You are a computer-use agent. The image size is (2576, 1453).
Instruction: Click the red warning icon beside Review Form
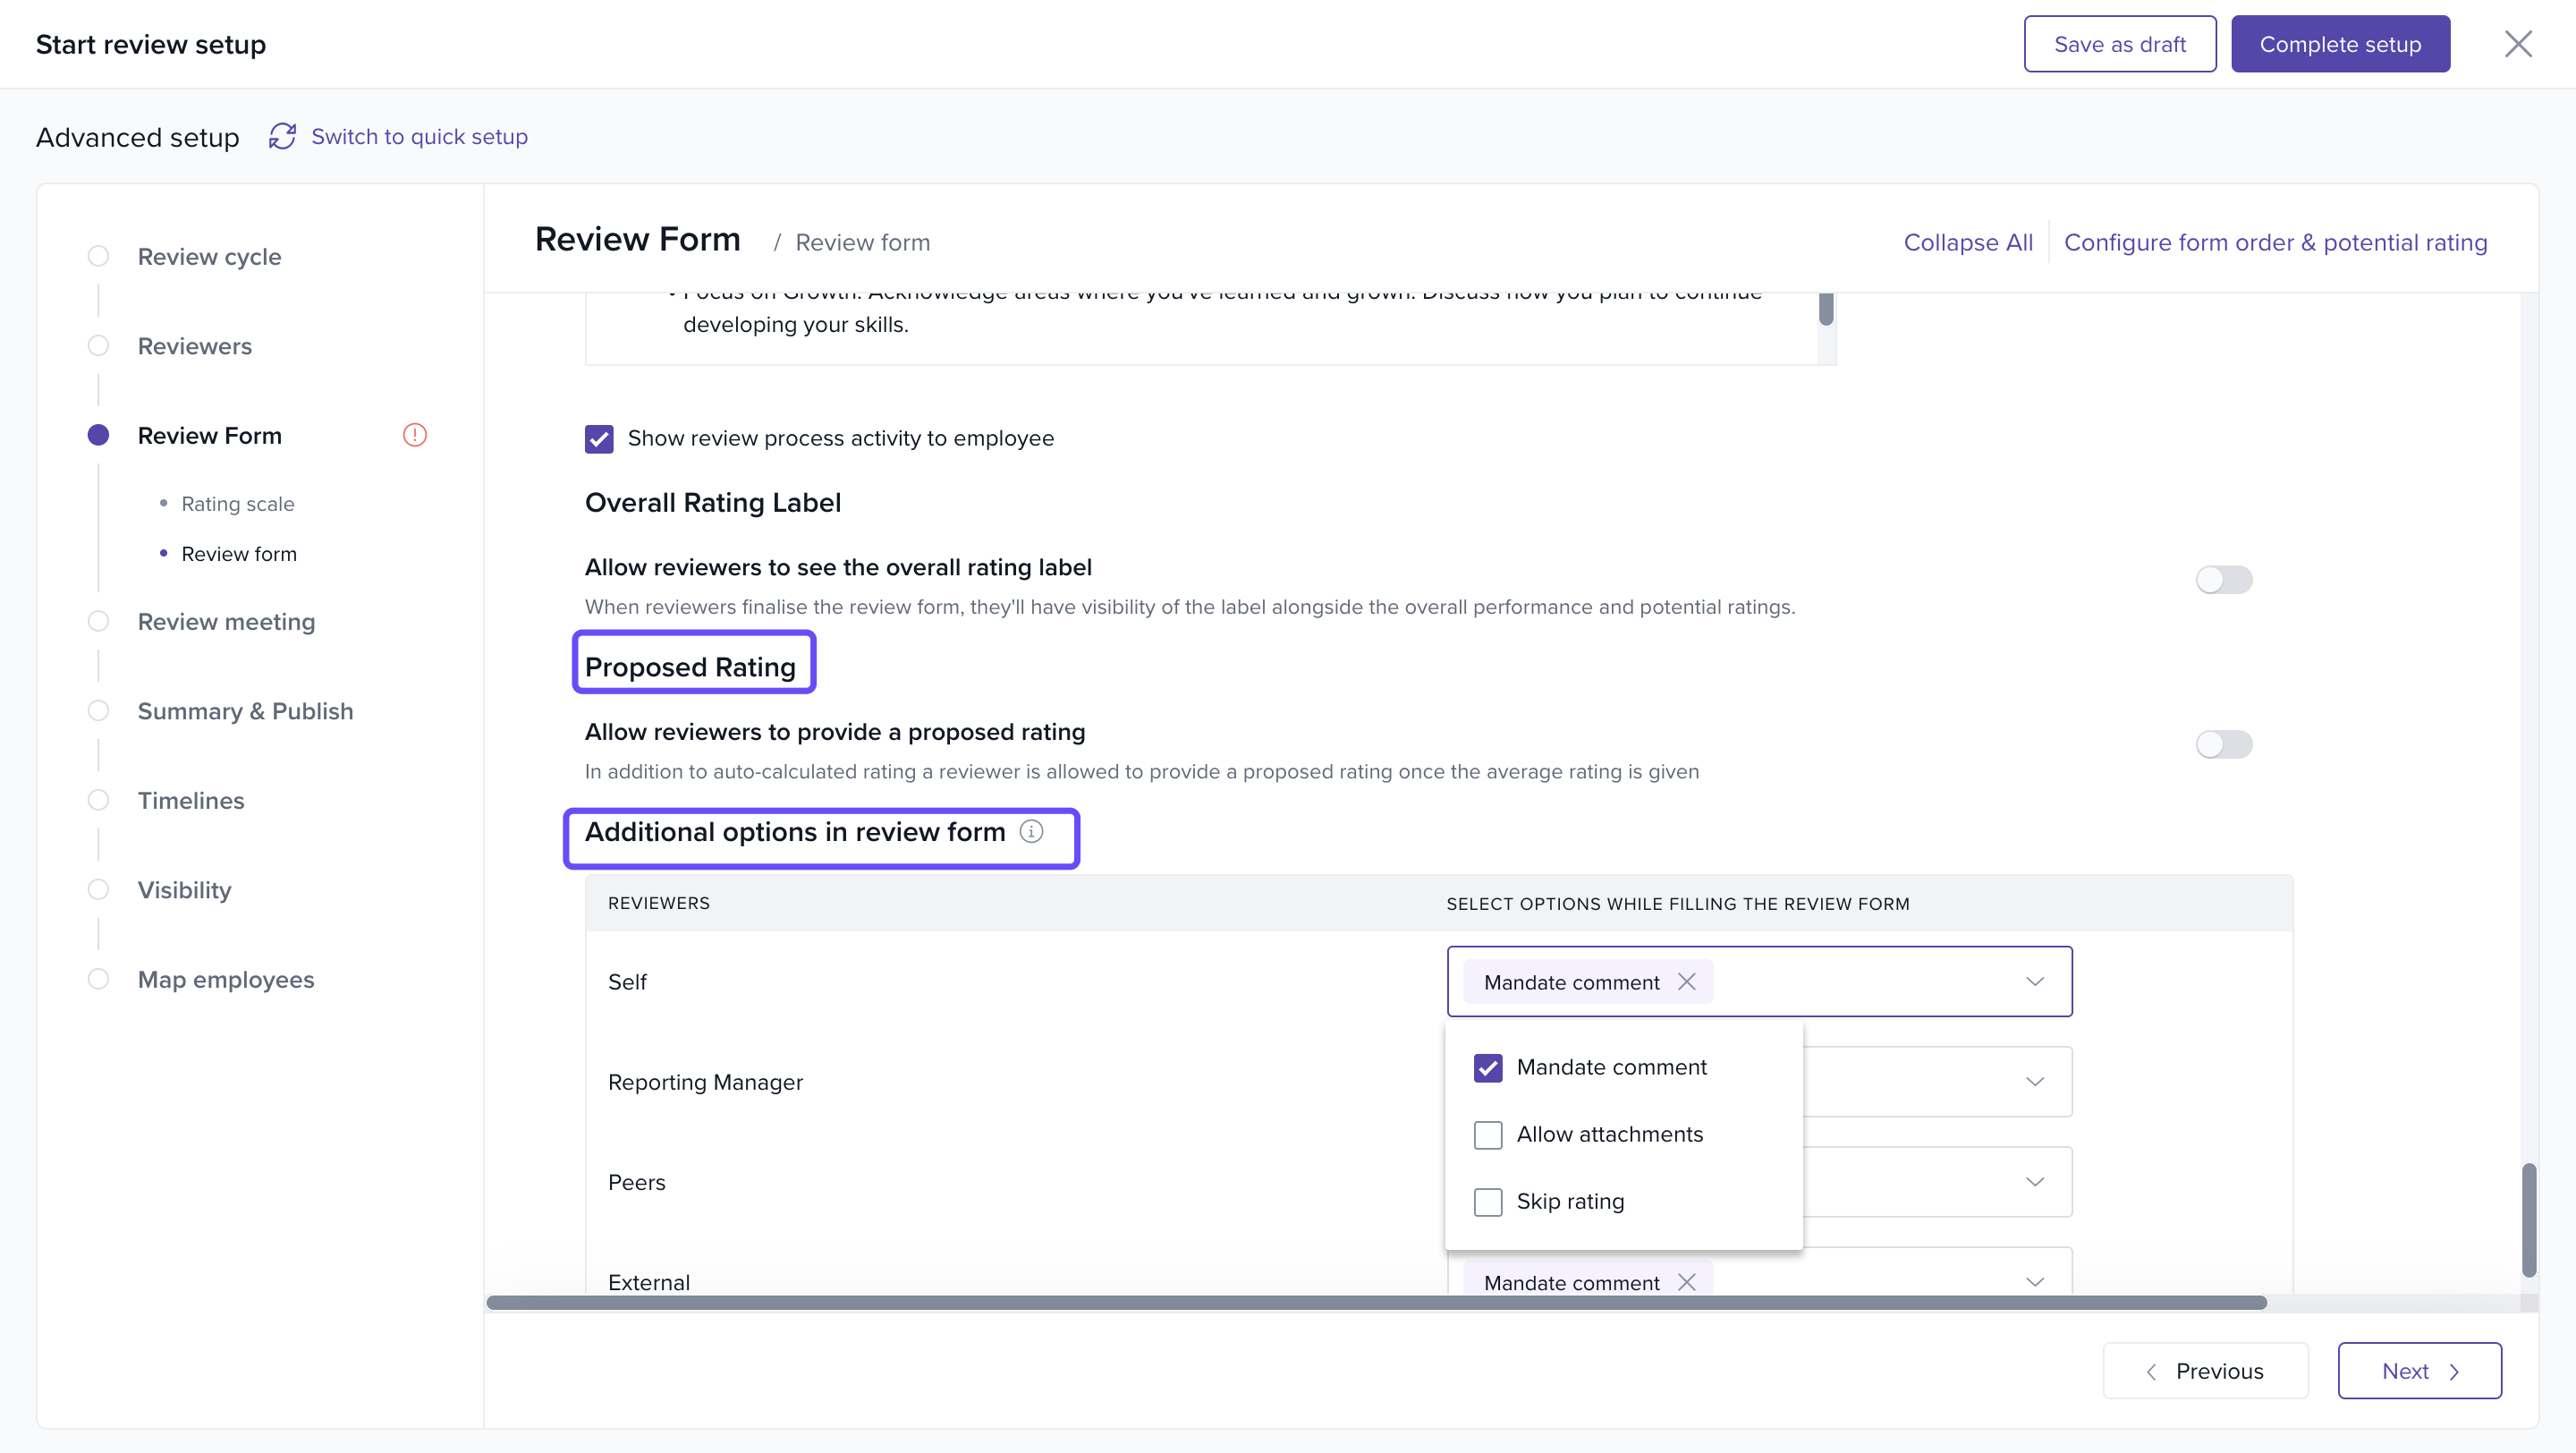point(414,435)
